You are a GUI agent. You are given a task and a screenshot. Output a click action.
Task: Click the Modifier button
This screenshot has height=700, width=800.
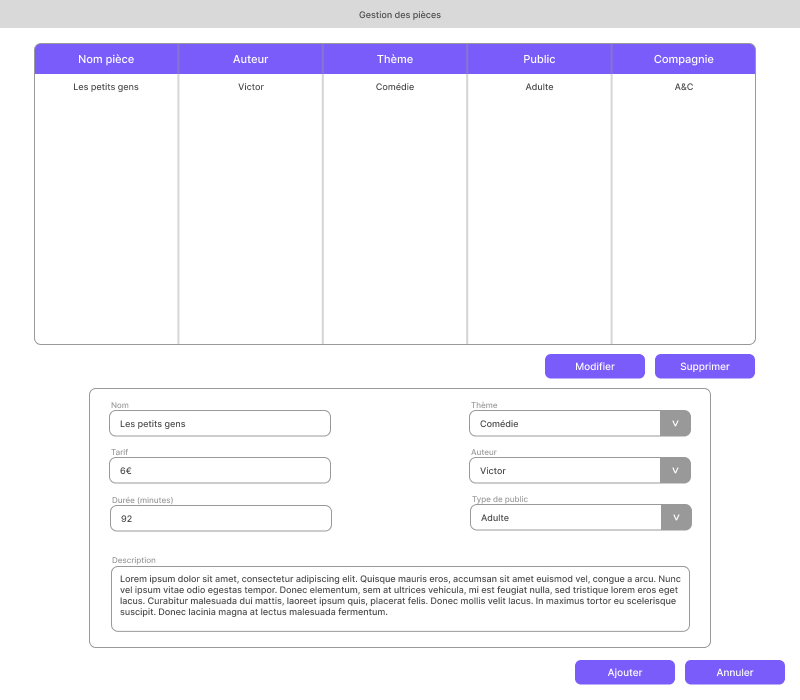[595, 366]
